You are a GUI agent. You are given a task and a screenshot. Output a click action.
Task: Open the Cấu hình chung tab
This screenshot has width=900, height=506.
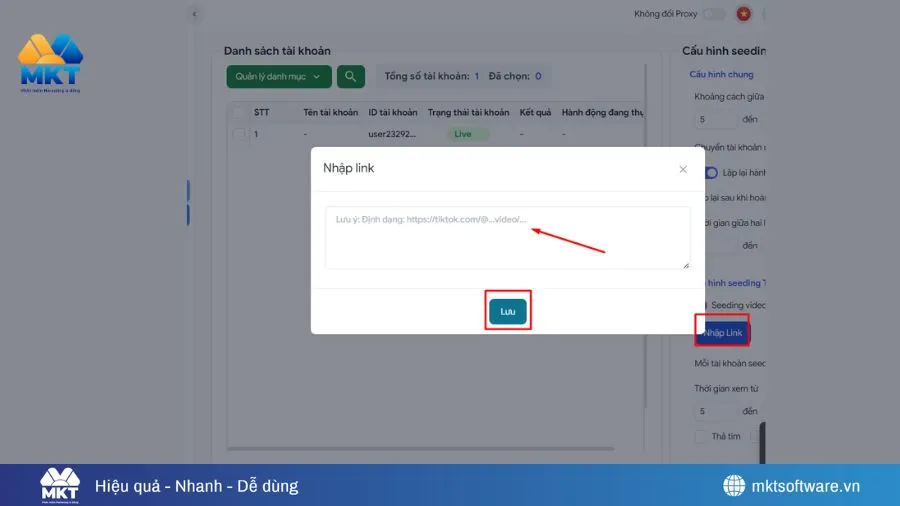coord(721,74)
